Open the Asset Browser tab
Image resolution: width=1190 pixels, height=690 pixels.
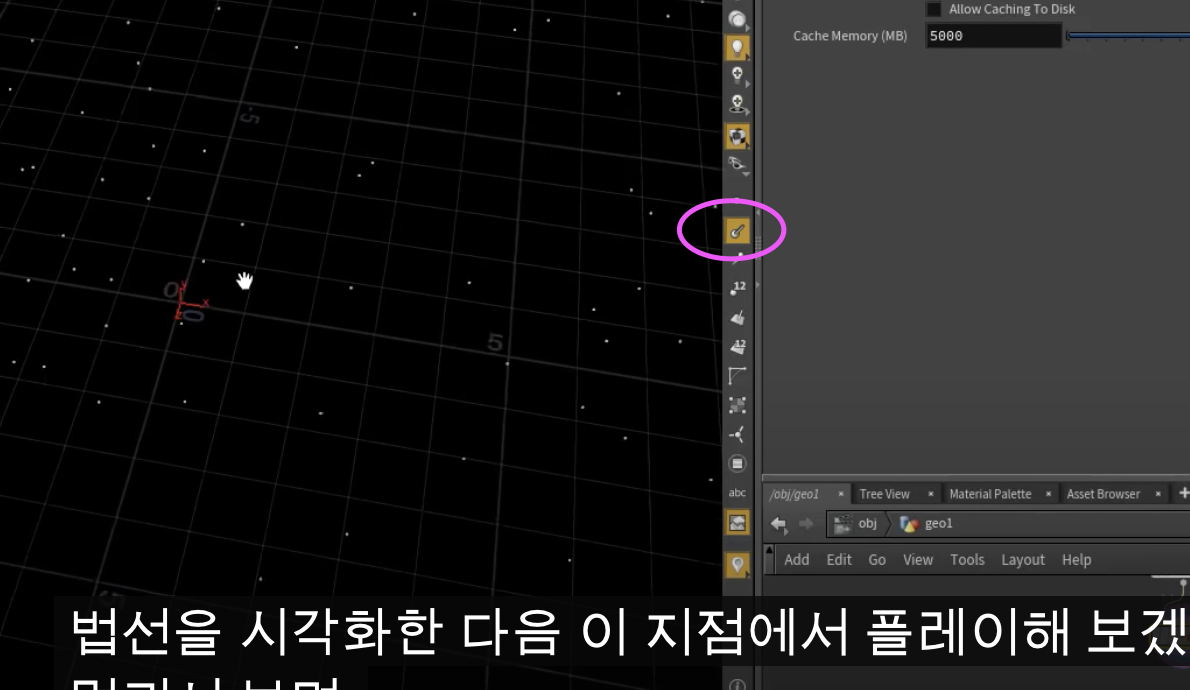(x=1103, y=494)
